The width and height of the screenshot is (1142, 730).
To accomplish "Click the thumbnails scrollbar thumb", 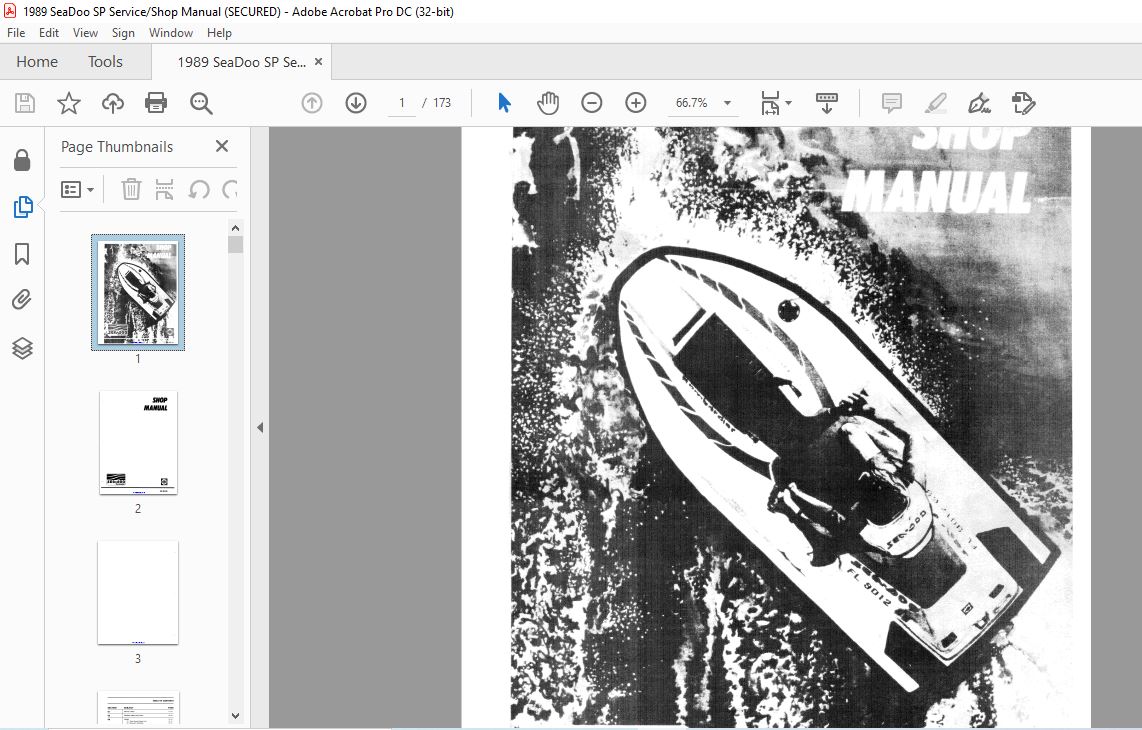I will pos(235,244).
